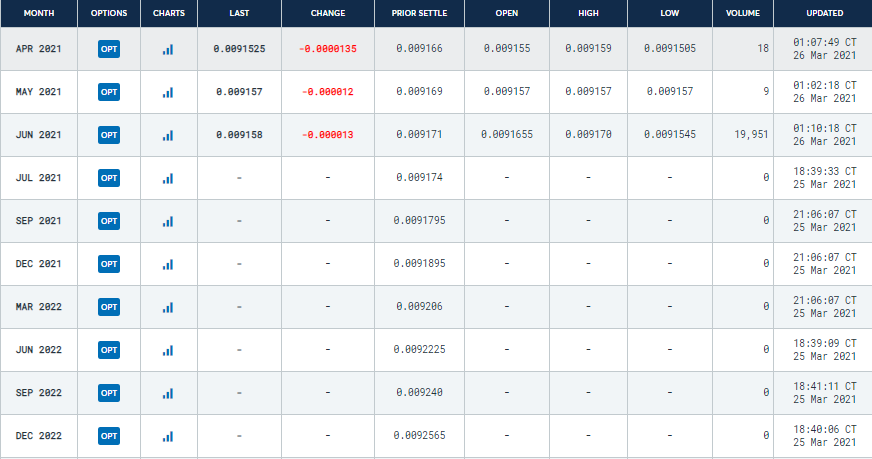Select the APR 2021 month cell
Image resolution: width=872 pixels, height=459 pixels.
pos(38,49)
